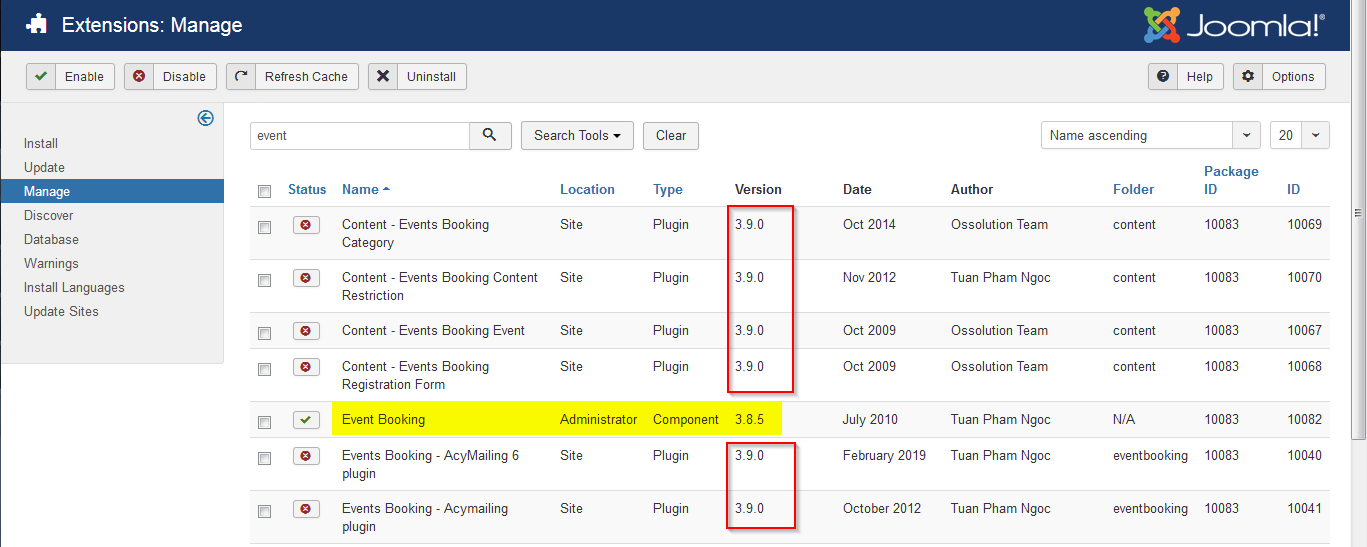The width and height of the screenshot is (1367, 547).
Task: Toggle status of Content - Events Booking Category
Action: tap(306, 225)
